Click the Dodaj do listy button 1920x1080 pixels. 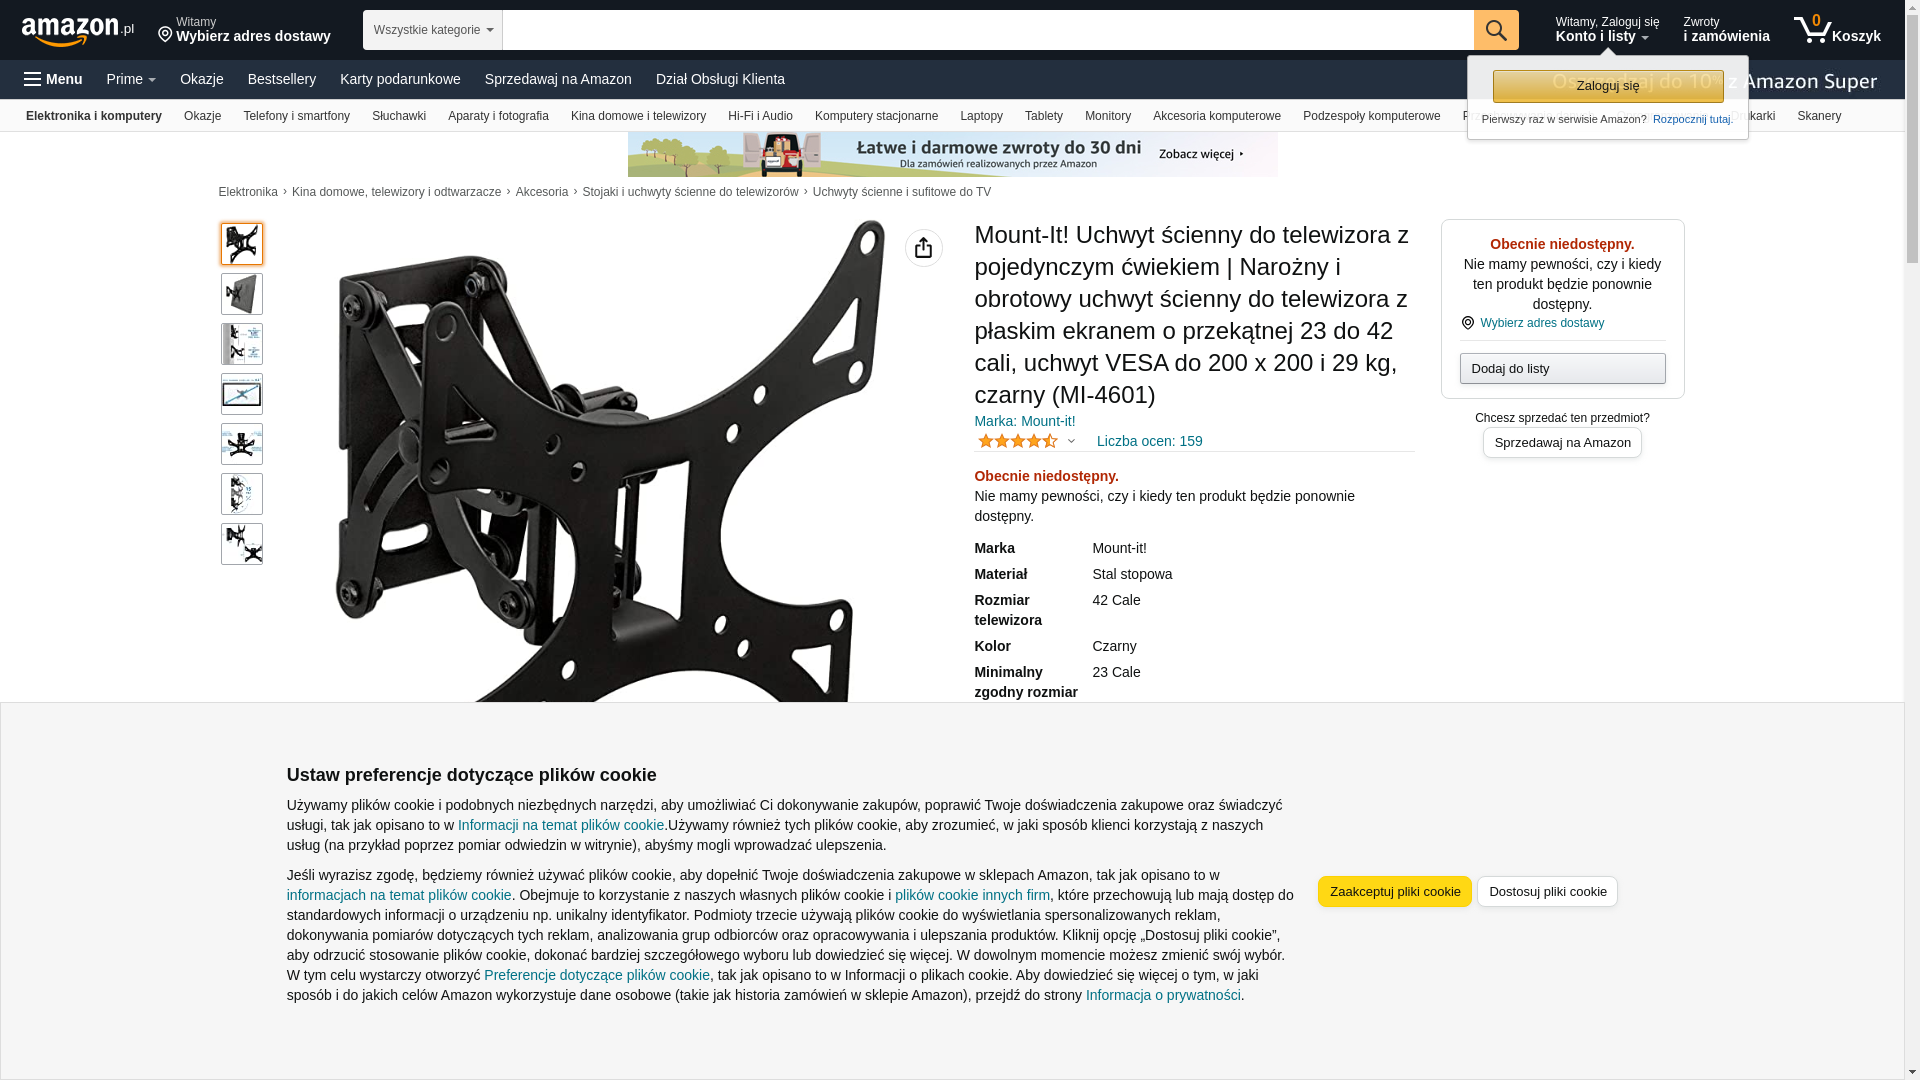tap(1562, 369)
